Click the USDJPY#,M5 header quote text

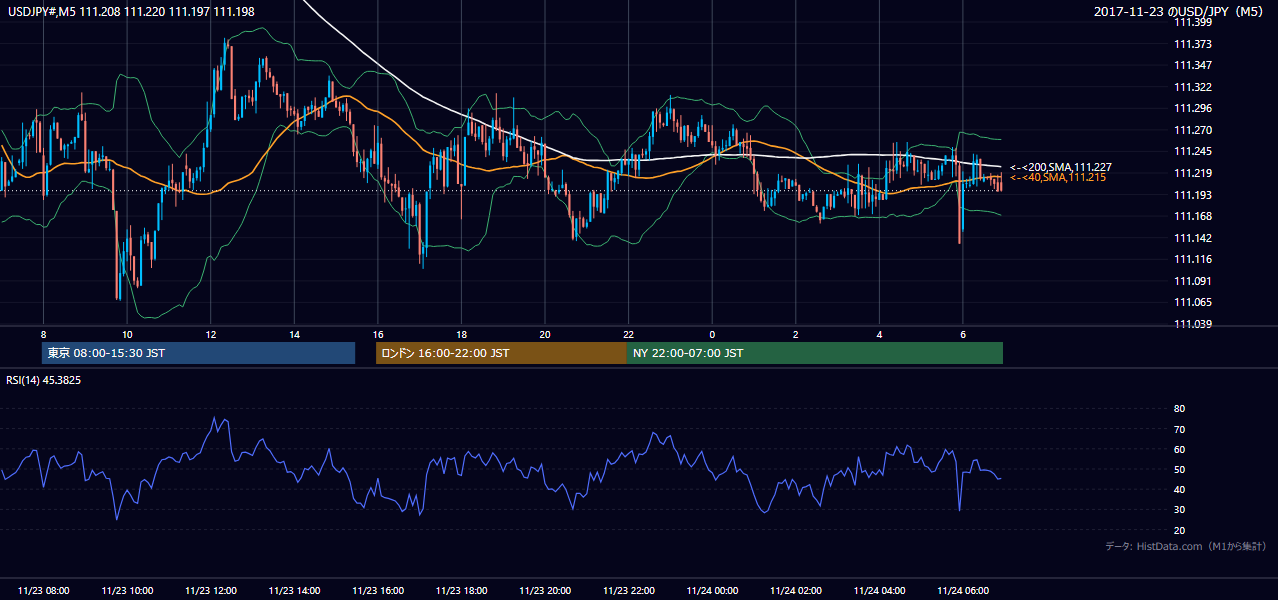click(130, 12)
